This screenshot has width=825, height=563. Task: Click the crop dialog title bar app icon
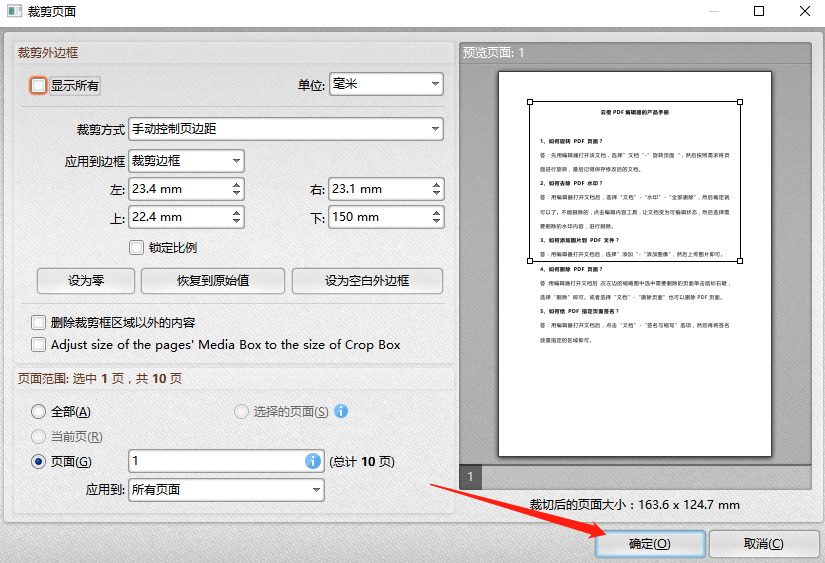coord(14,11)
